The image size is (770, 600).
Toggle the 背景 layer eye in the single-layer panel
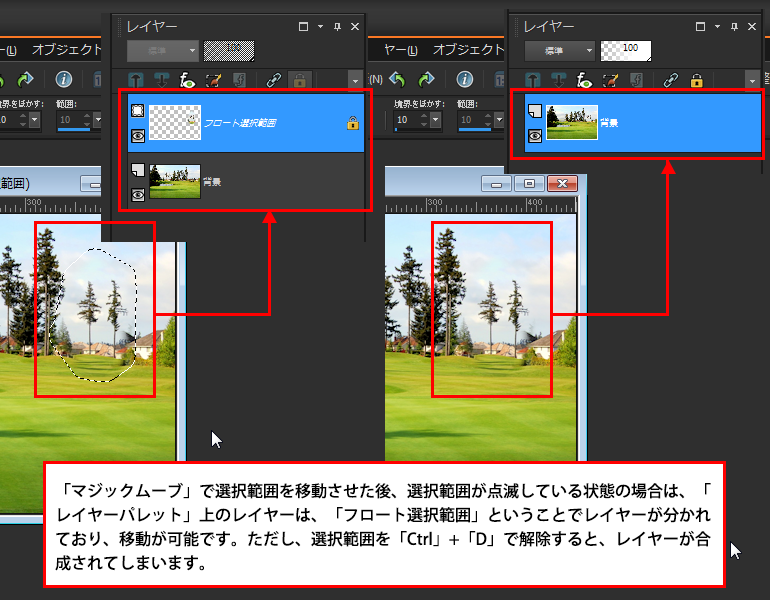tap(535, 136)
